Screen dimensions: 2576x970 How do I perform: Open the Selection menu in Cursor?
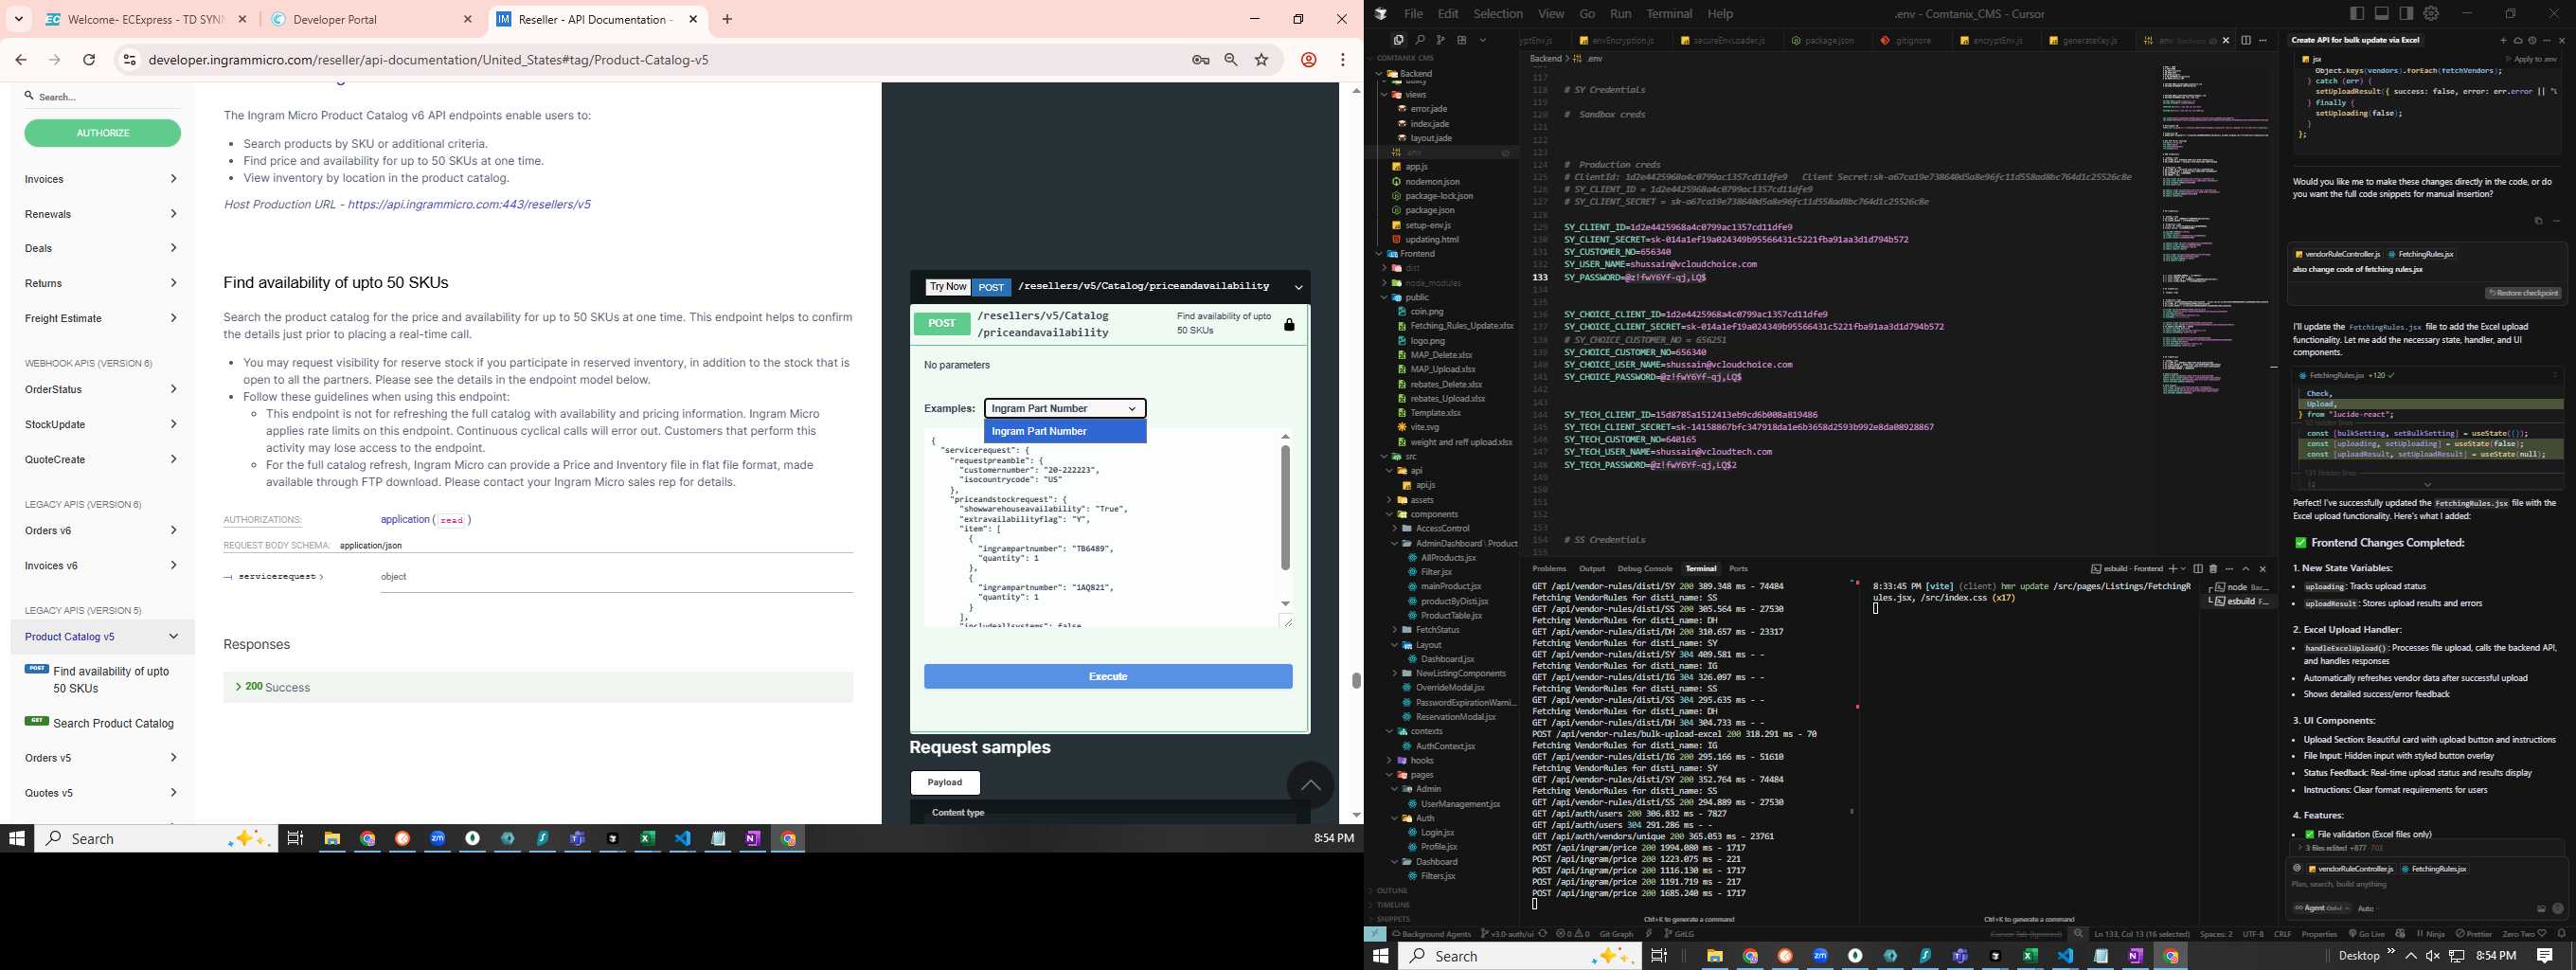(x=1498, y=14)
